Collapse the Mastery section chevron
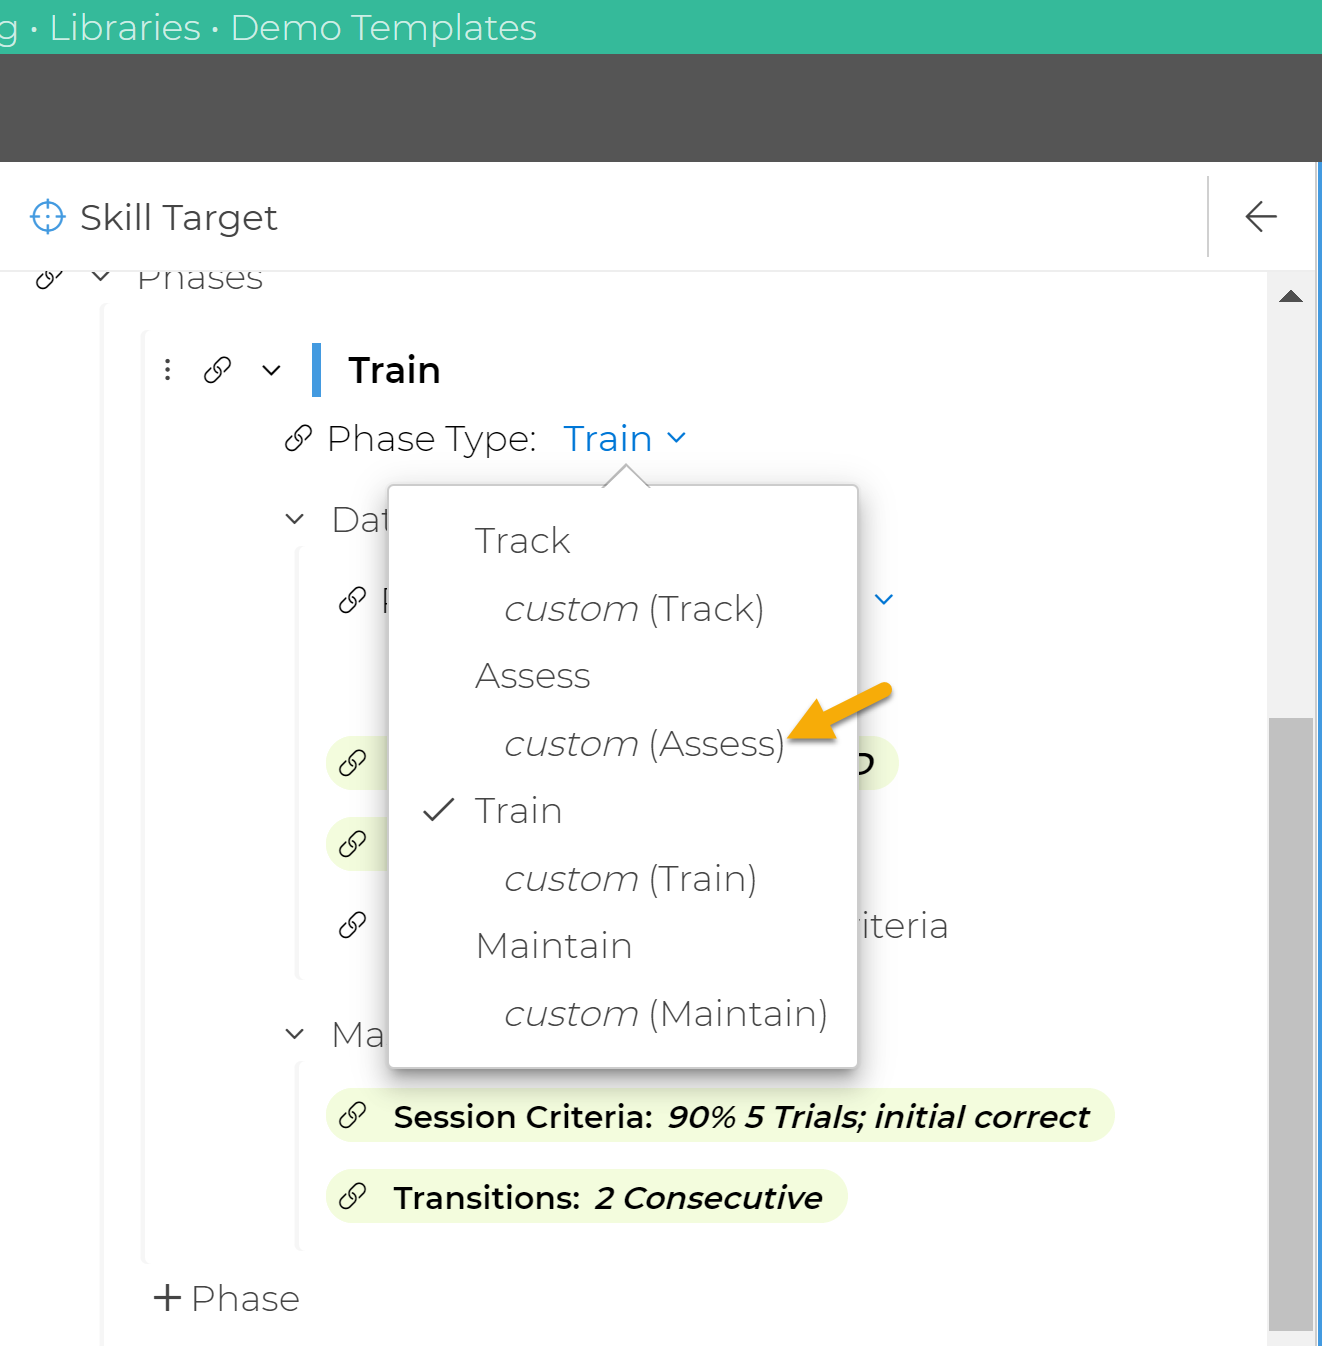The image size is (1322, 1346). pyautogui.click(x=294, y=1034)
